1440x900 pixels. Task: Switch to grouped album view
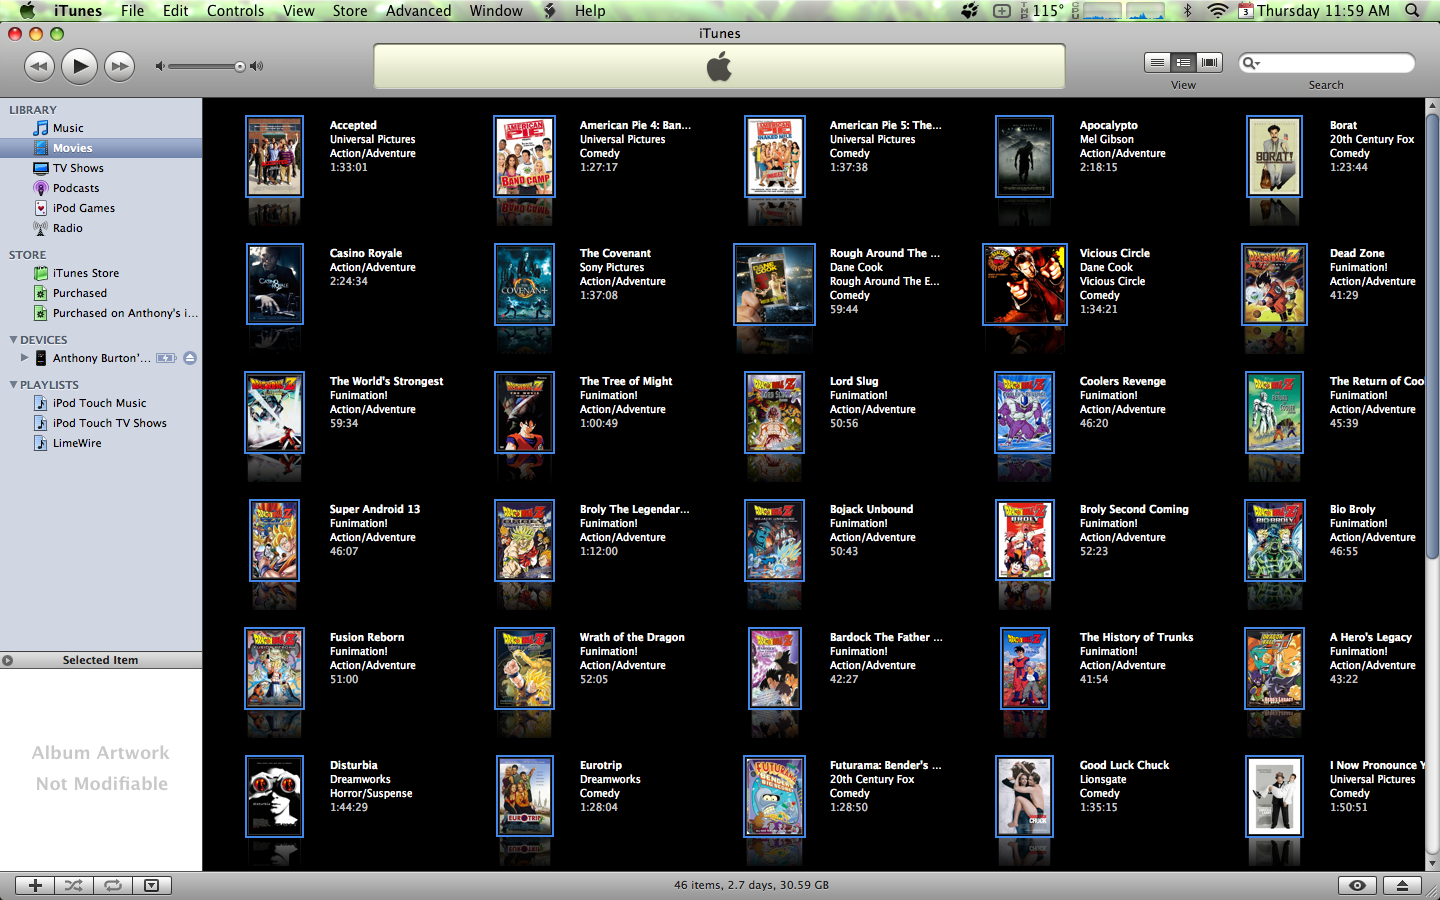[1183, 63]
